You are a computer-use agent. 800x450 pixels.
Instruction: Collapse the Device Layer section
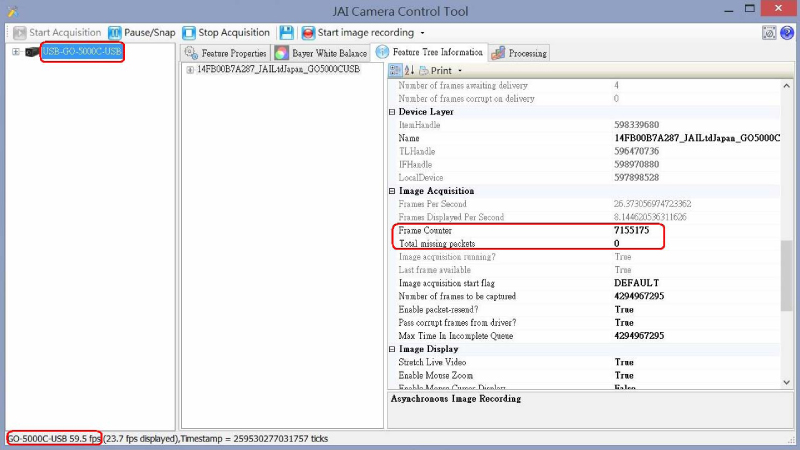coord(392,112)
